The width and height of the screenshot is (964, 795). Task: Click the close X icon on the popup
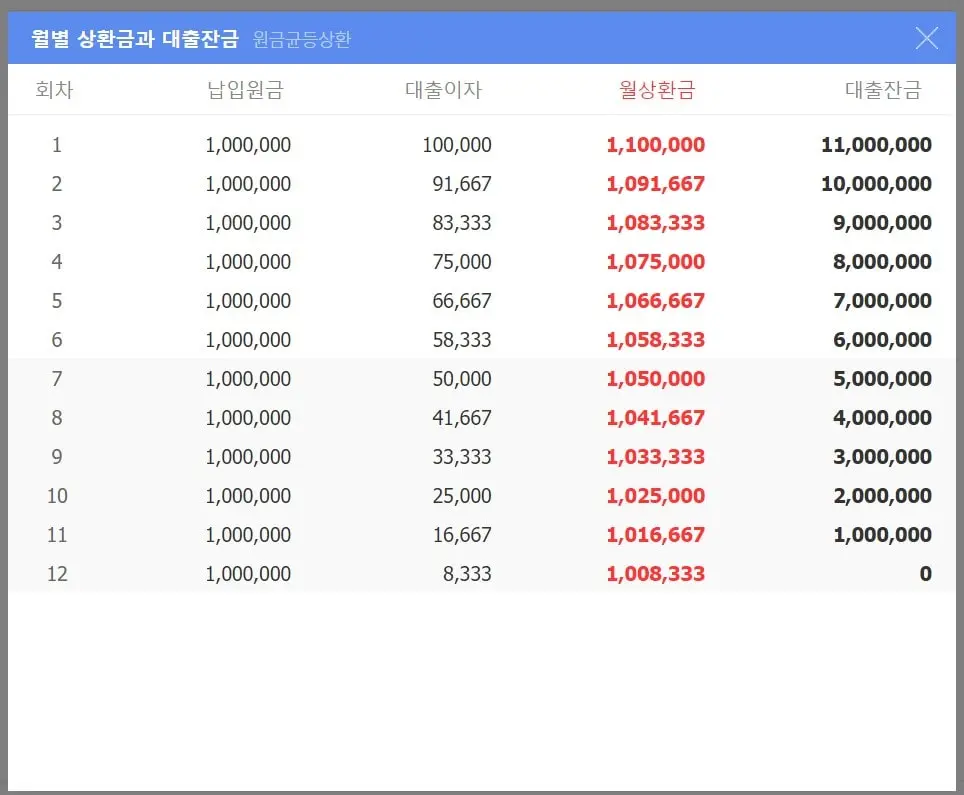click(x=927, y=37)
